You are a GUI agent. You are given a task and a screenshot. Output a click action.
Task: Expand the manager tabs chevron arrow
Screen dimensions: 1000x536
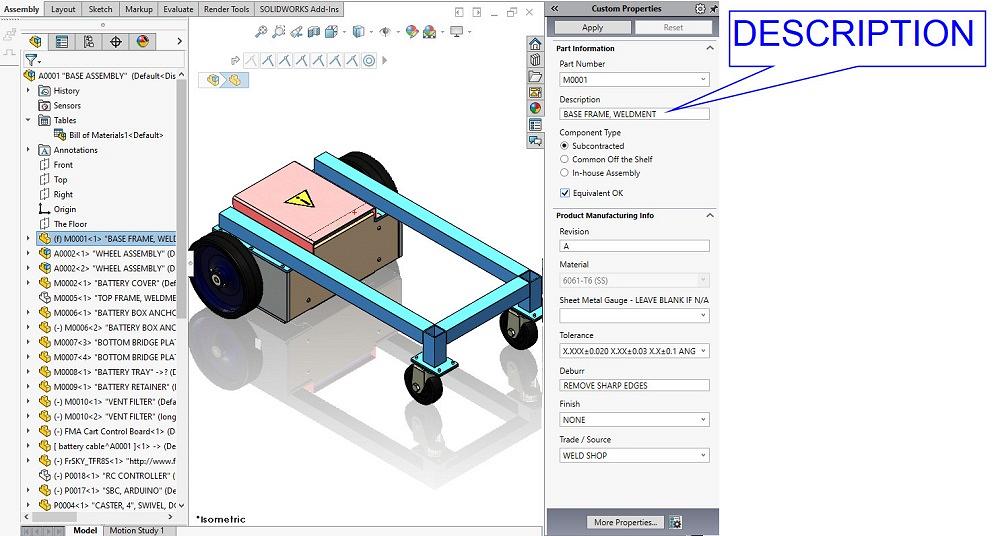pyautogui.click(x=179, y=41)
